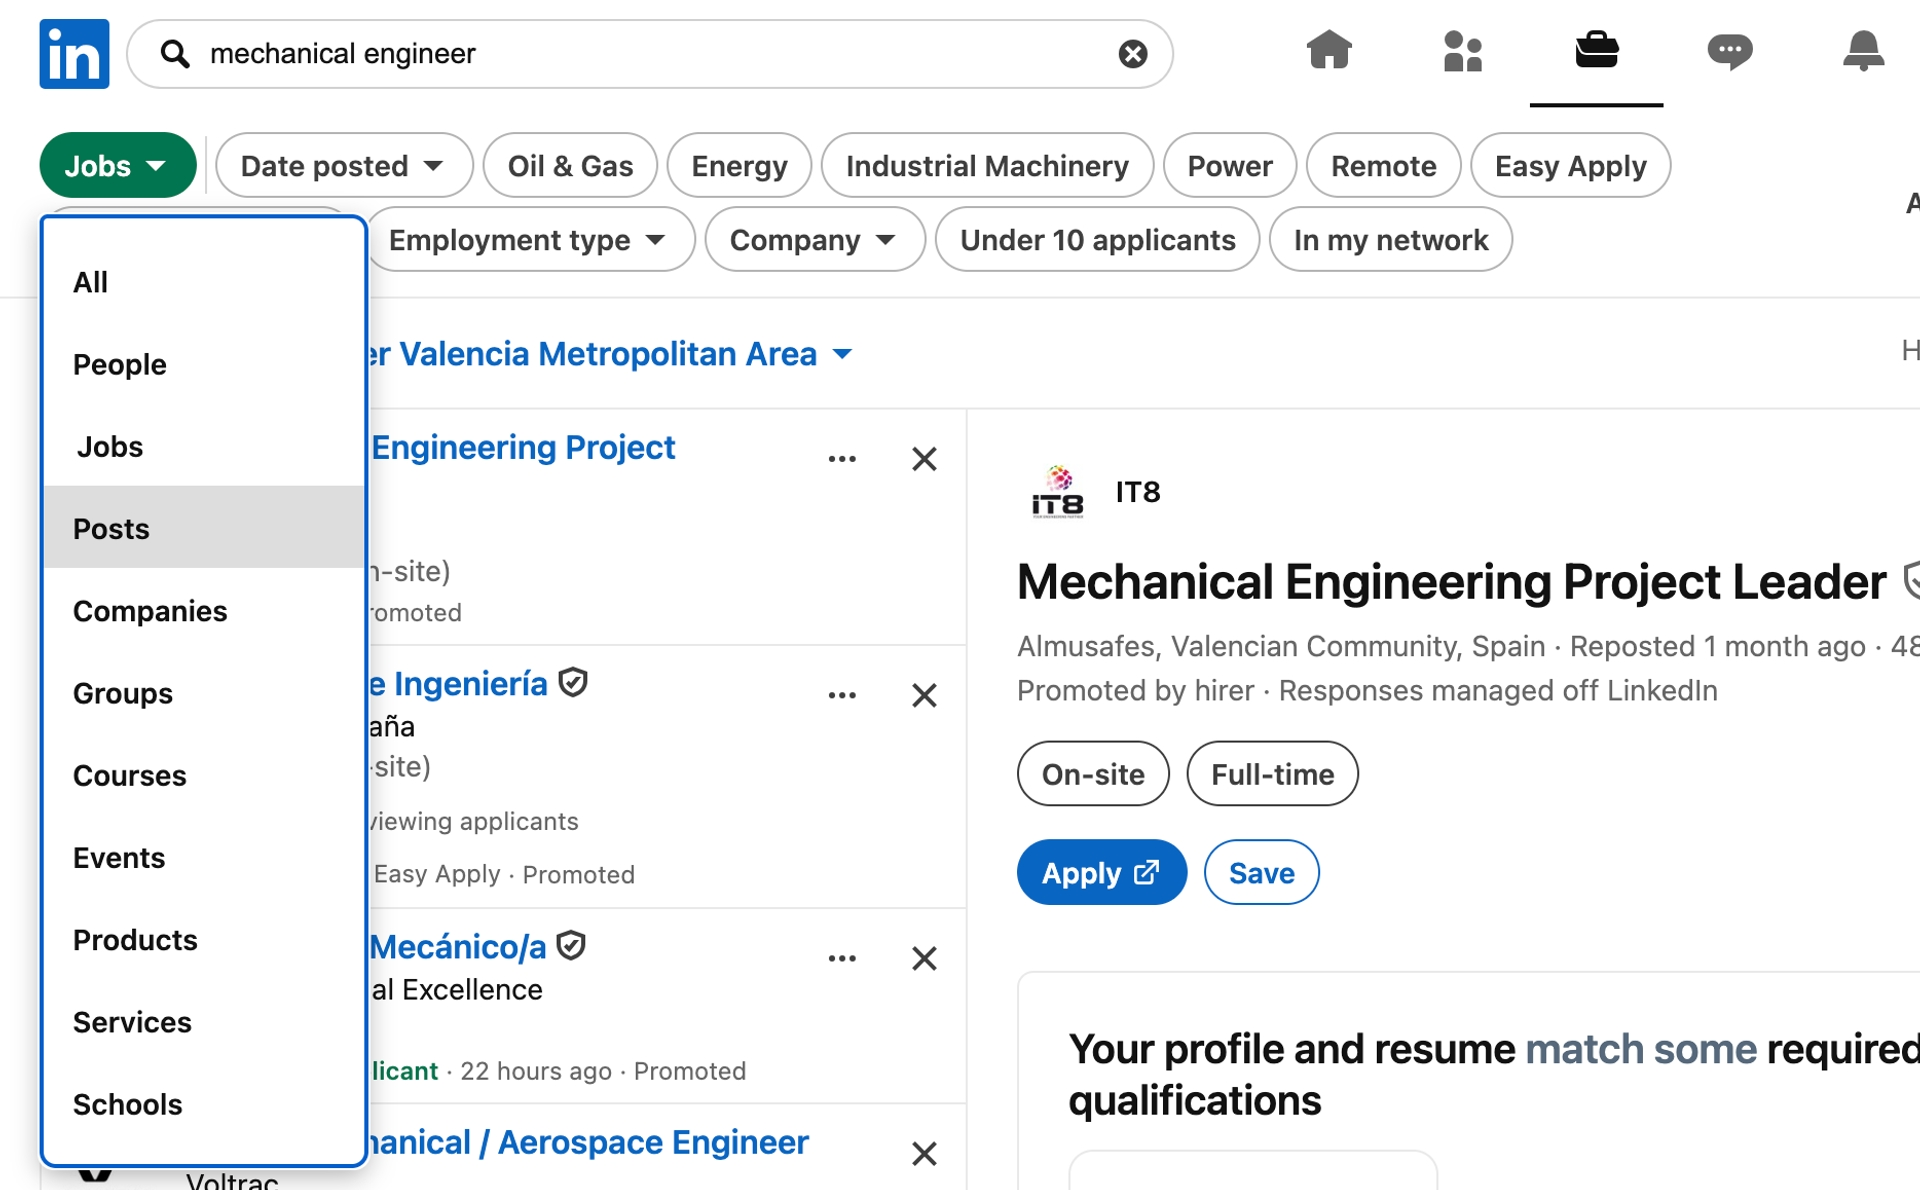Dismiss the Mecánico/a job card

pyautogui.click(x=924, y=958)
